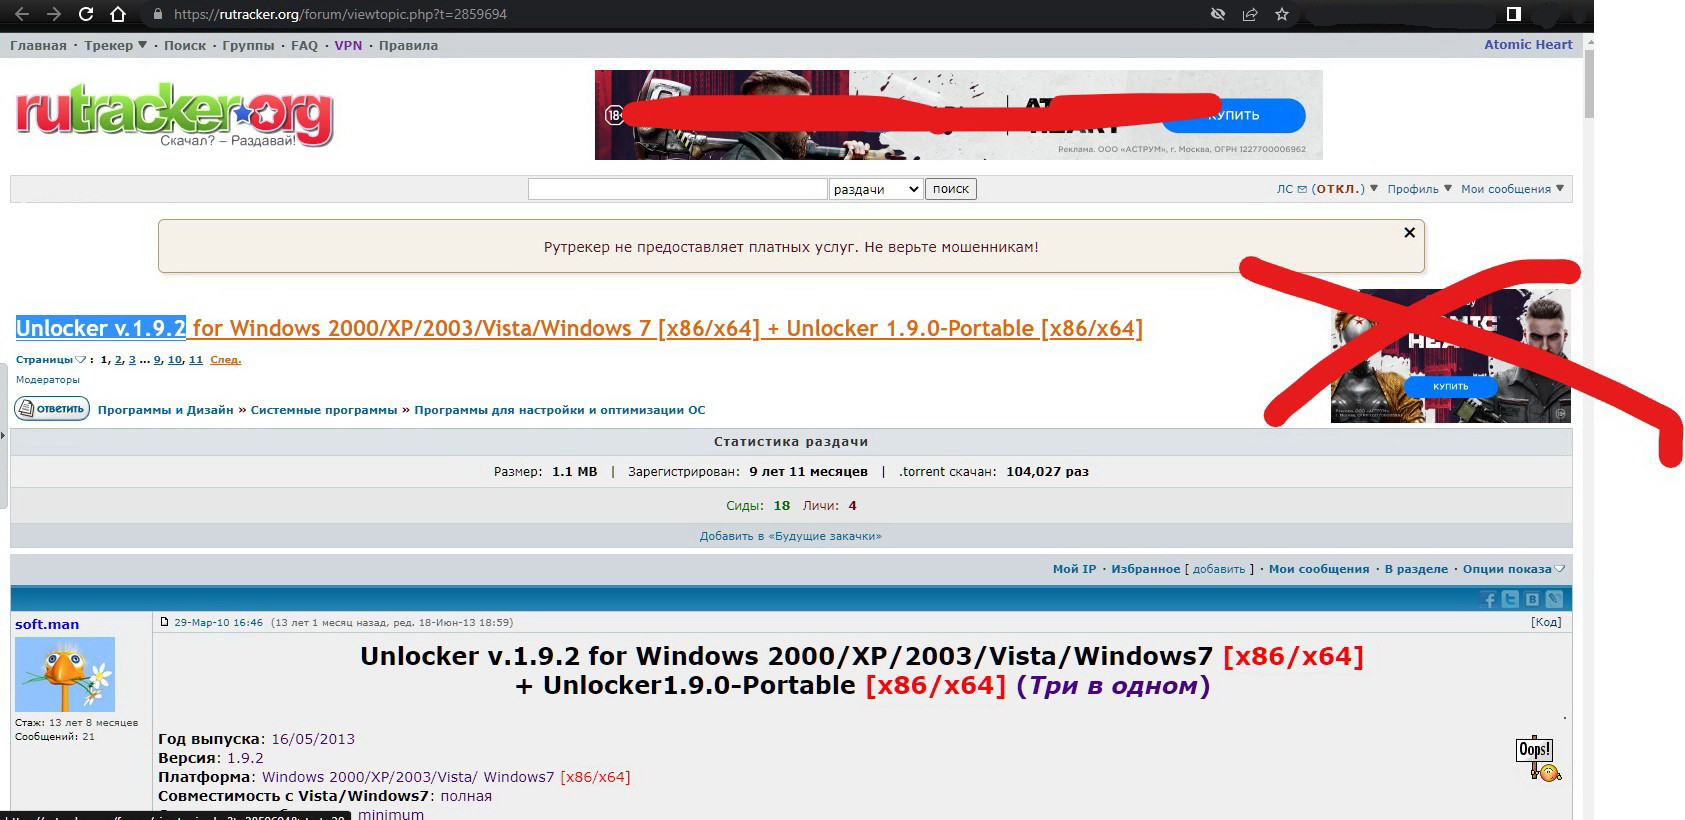The width and height of the screenshot is (1685, 820).
Task: Share the topic via VK icon
Action: tap(1532, 599)
